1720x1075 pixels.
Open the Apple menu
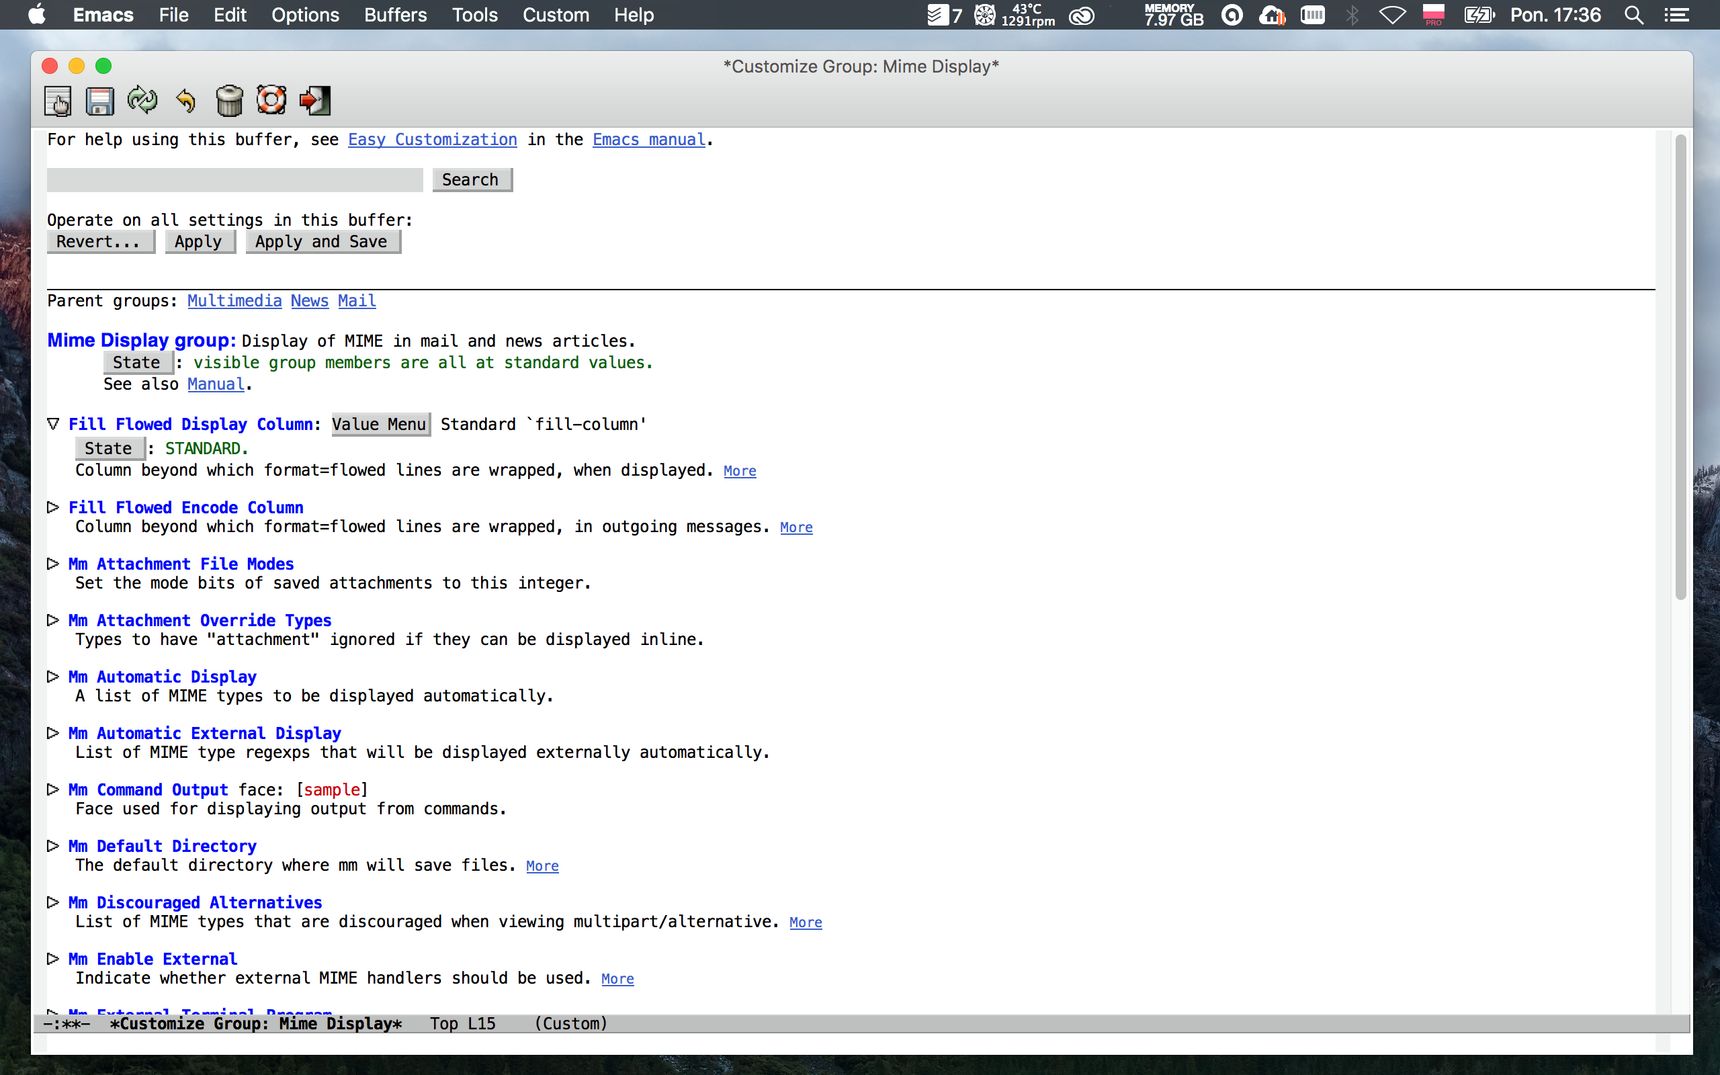(x=37, y=14)
